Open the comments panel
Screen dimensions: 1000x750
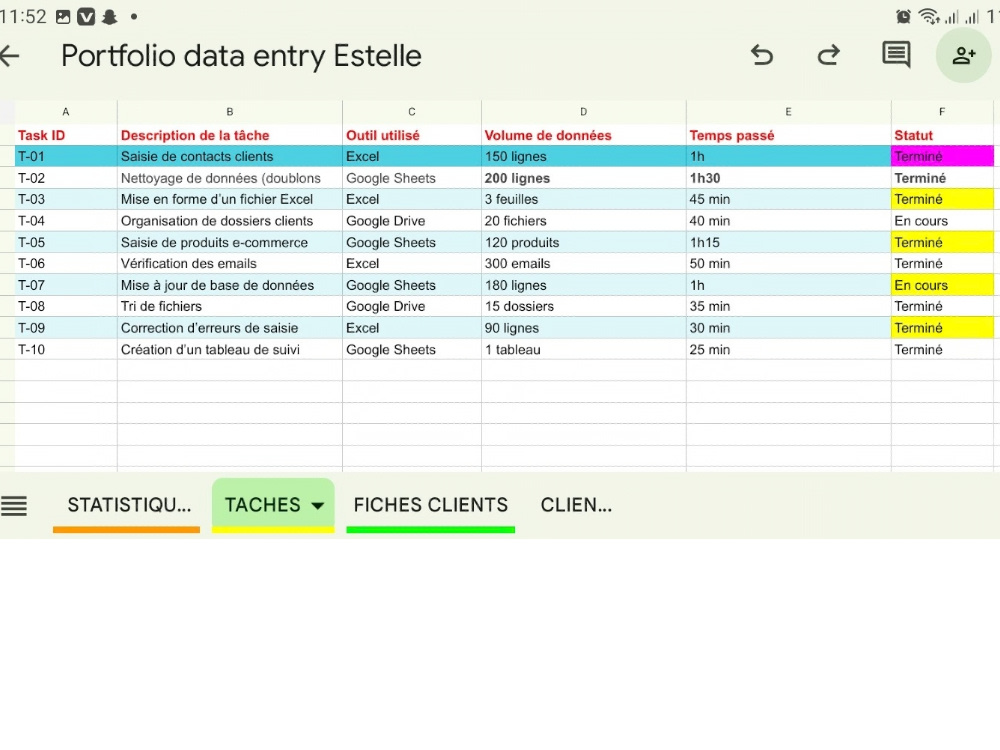point(896,55)
